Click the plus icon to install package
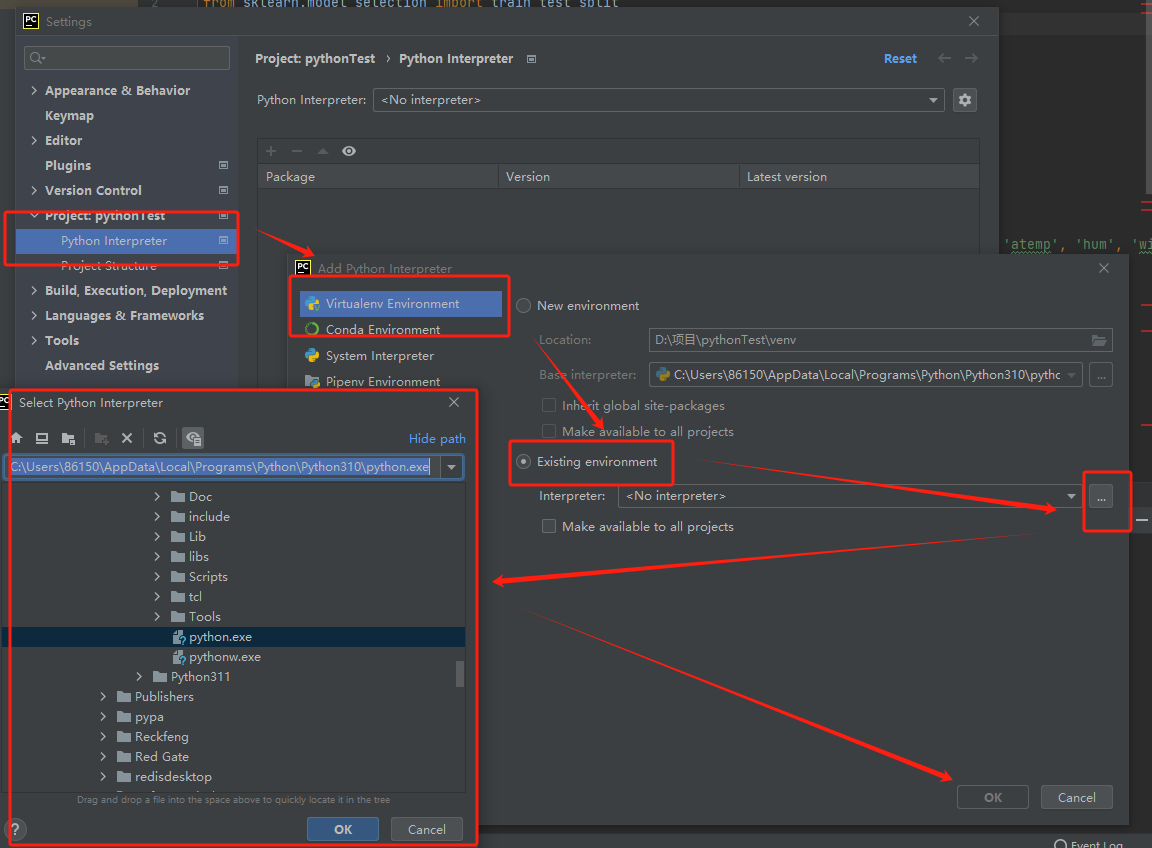The width and height of the screenshot is (1152, 848). click(271, 151)
